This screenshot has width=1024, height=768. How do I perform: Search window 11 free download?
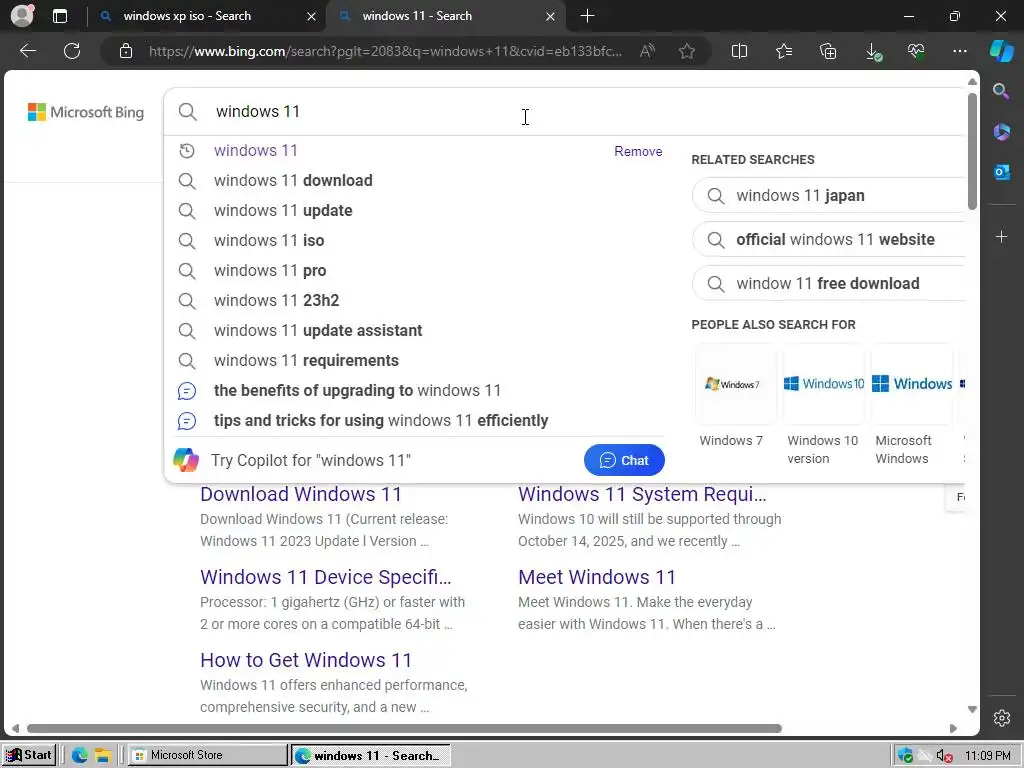click(829, 283)
